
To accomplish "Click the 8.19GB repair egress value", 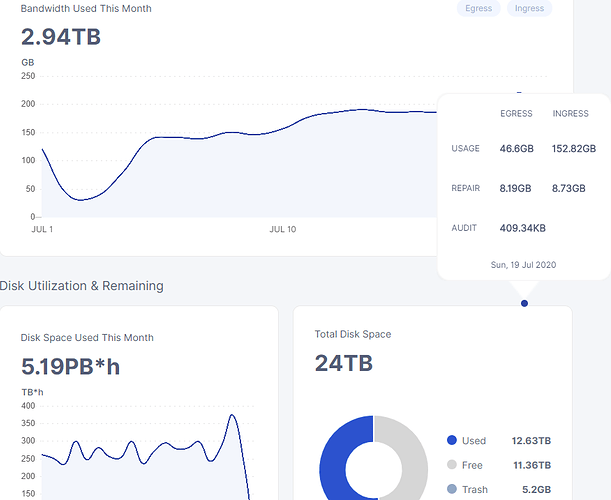I will (x=517, y=188).
